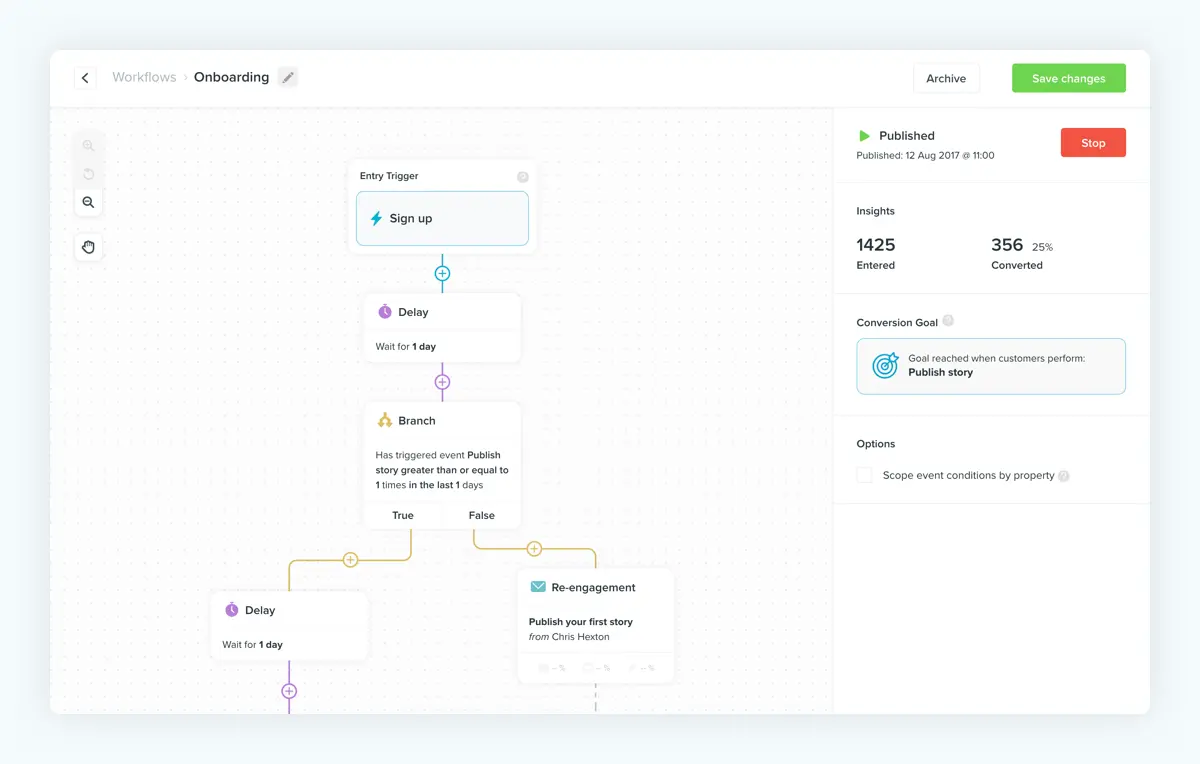This screenshot has width=1200, height=764.
Task: Add a step below the True branch
Action: pos(350,559)
